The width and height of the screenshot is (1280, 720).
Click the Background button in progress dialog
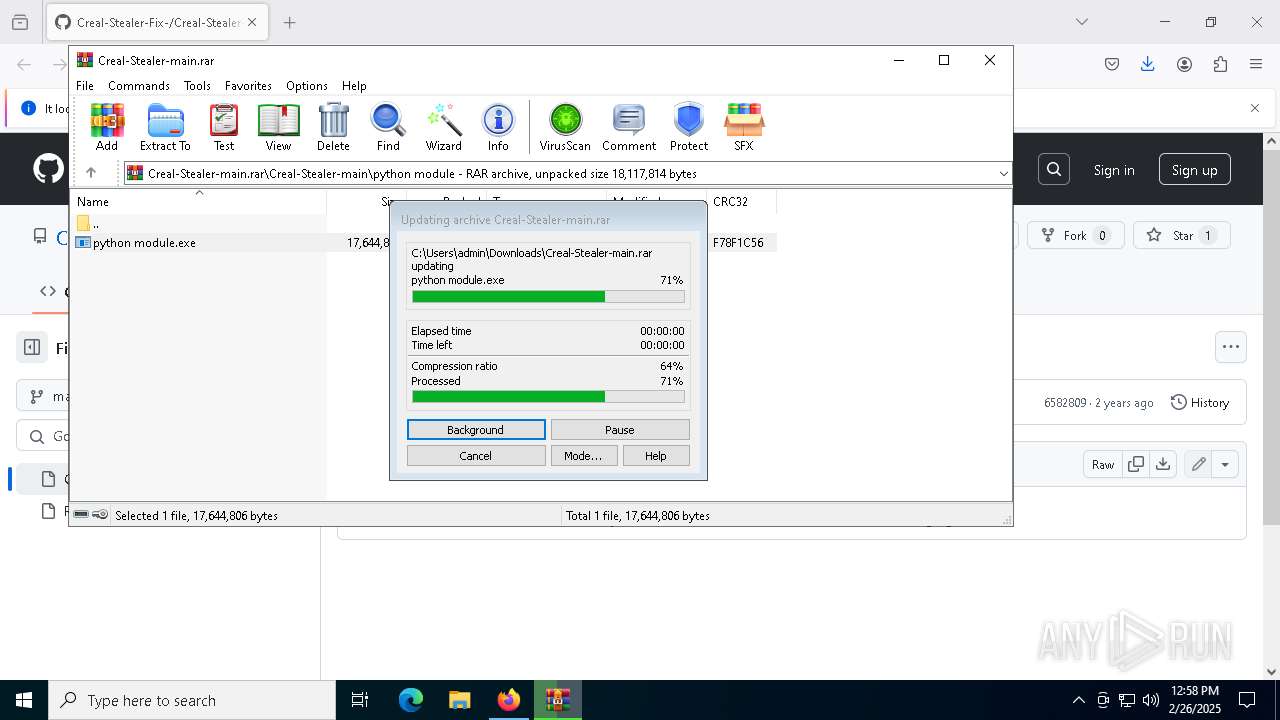coord(476,430)
